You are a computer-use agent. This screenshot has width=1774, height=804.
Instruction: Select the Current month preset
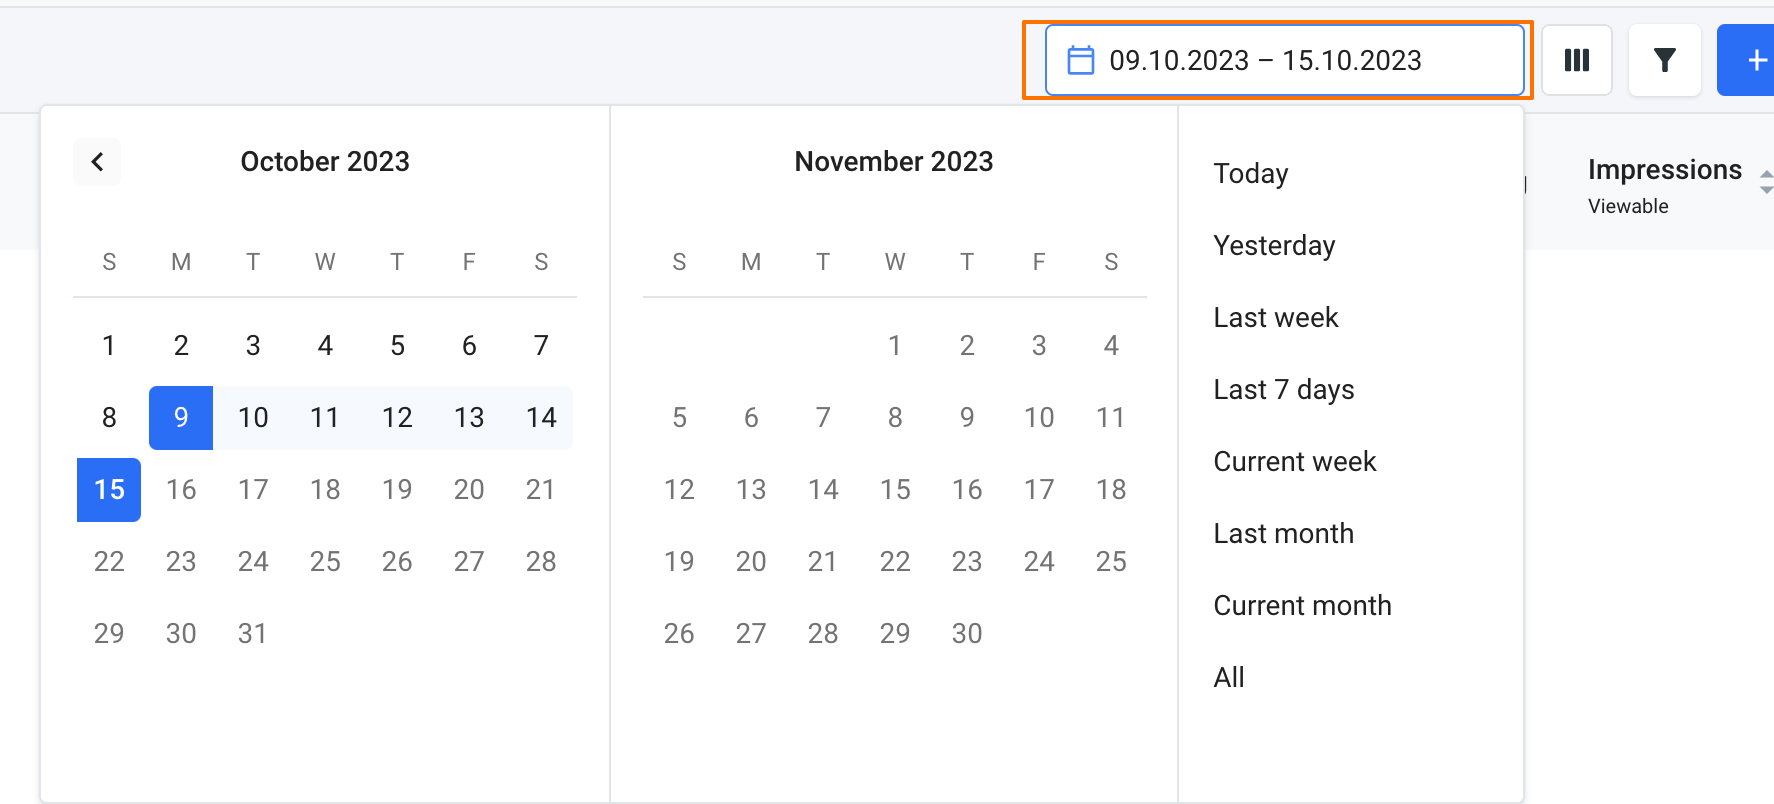pos(1302,606)
